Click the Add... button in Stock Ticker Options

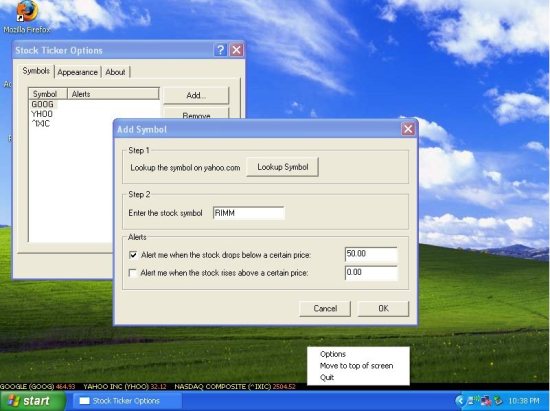coord(196,95)
